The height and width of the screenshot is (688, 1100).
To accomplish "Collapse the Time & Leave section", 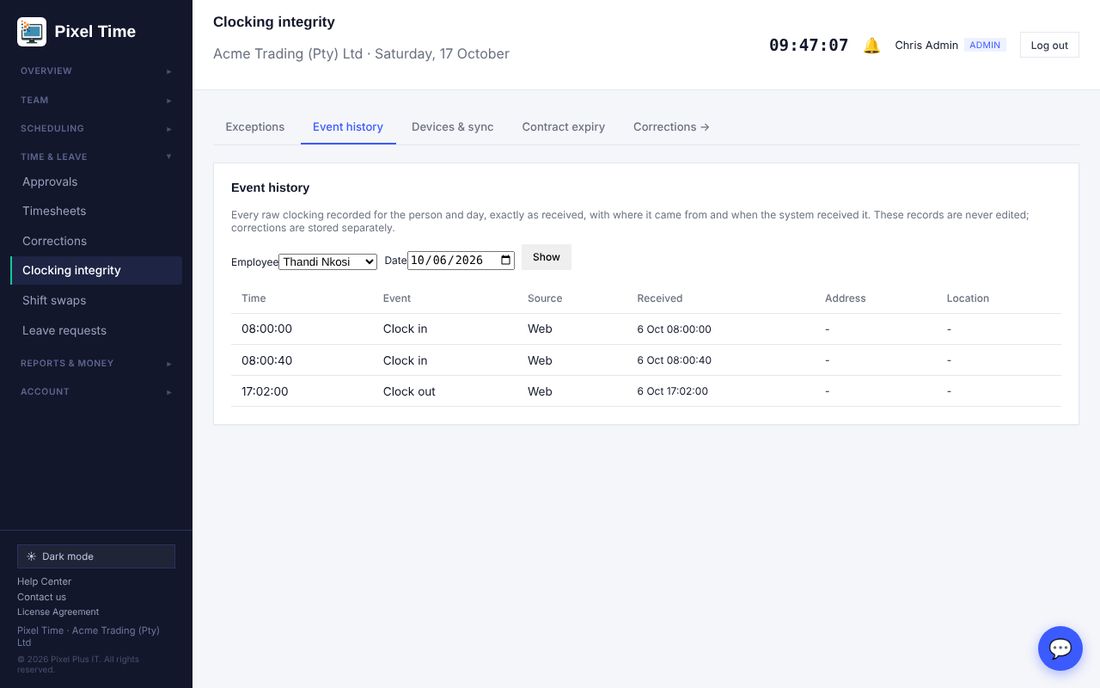I will pos(96,156).
